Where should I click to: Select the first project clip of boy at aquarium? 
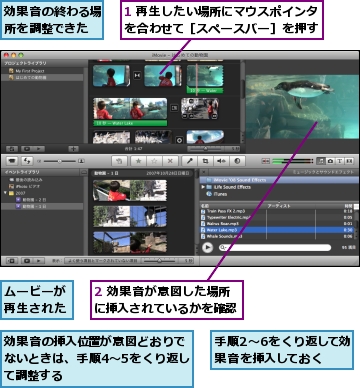pyautogui.click(x=111, y=76)
